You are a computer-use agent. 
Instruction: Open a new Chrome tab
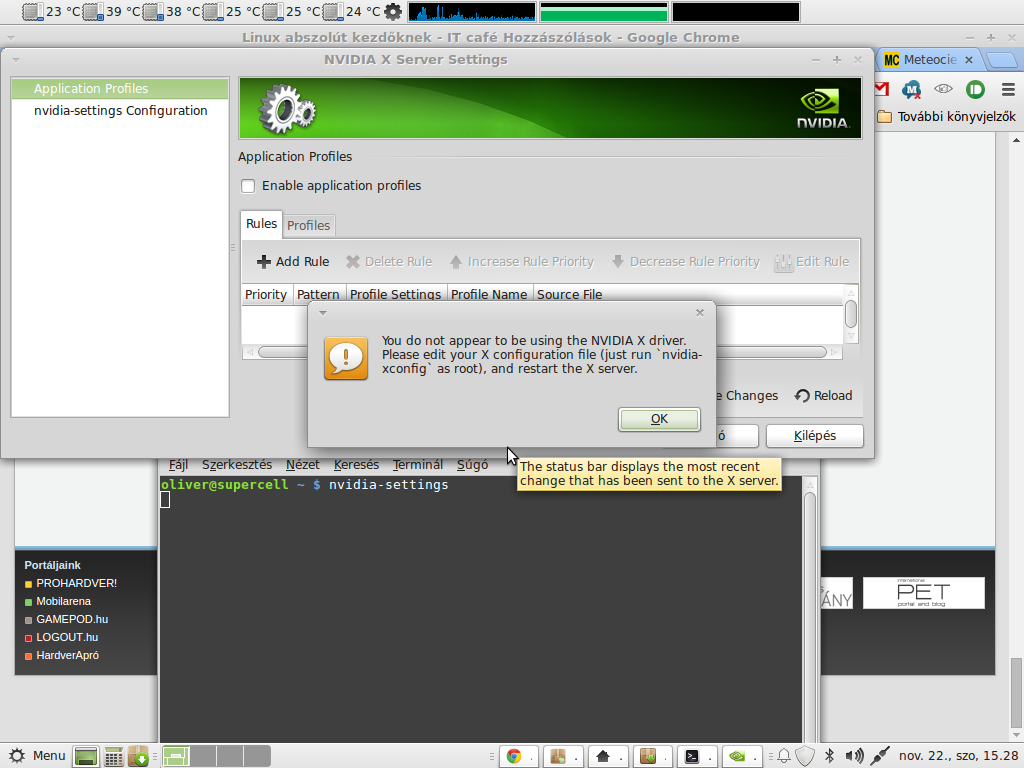[1001, 60]
